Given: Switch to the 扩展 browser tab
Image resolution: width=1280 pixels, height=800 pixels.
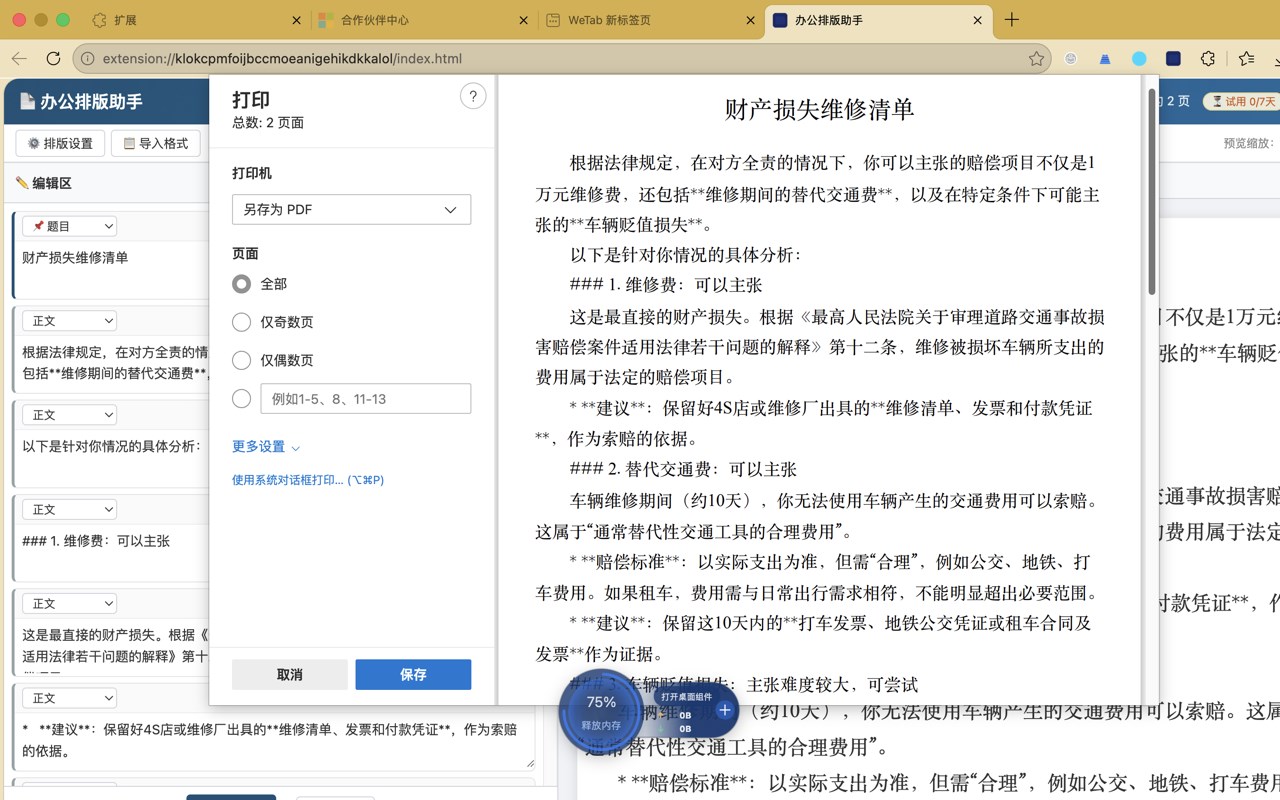Looking at the screenshot, I should pos(197,20).
